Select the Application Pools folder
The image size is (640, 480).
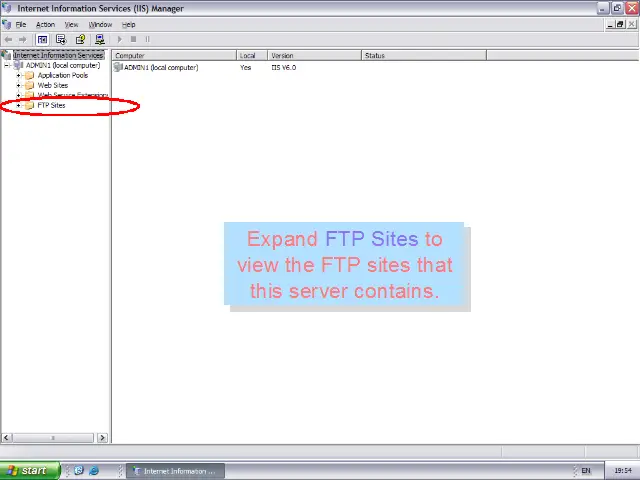tap(63, 75)
